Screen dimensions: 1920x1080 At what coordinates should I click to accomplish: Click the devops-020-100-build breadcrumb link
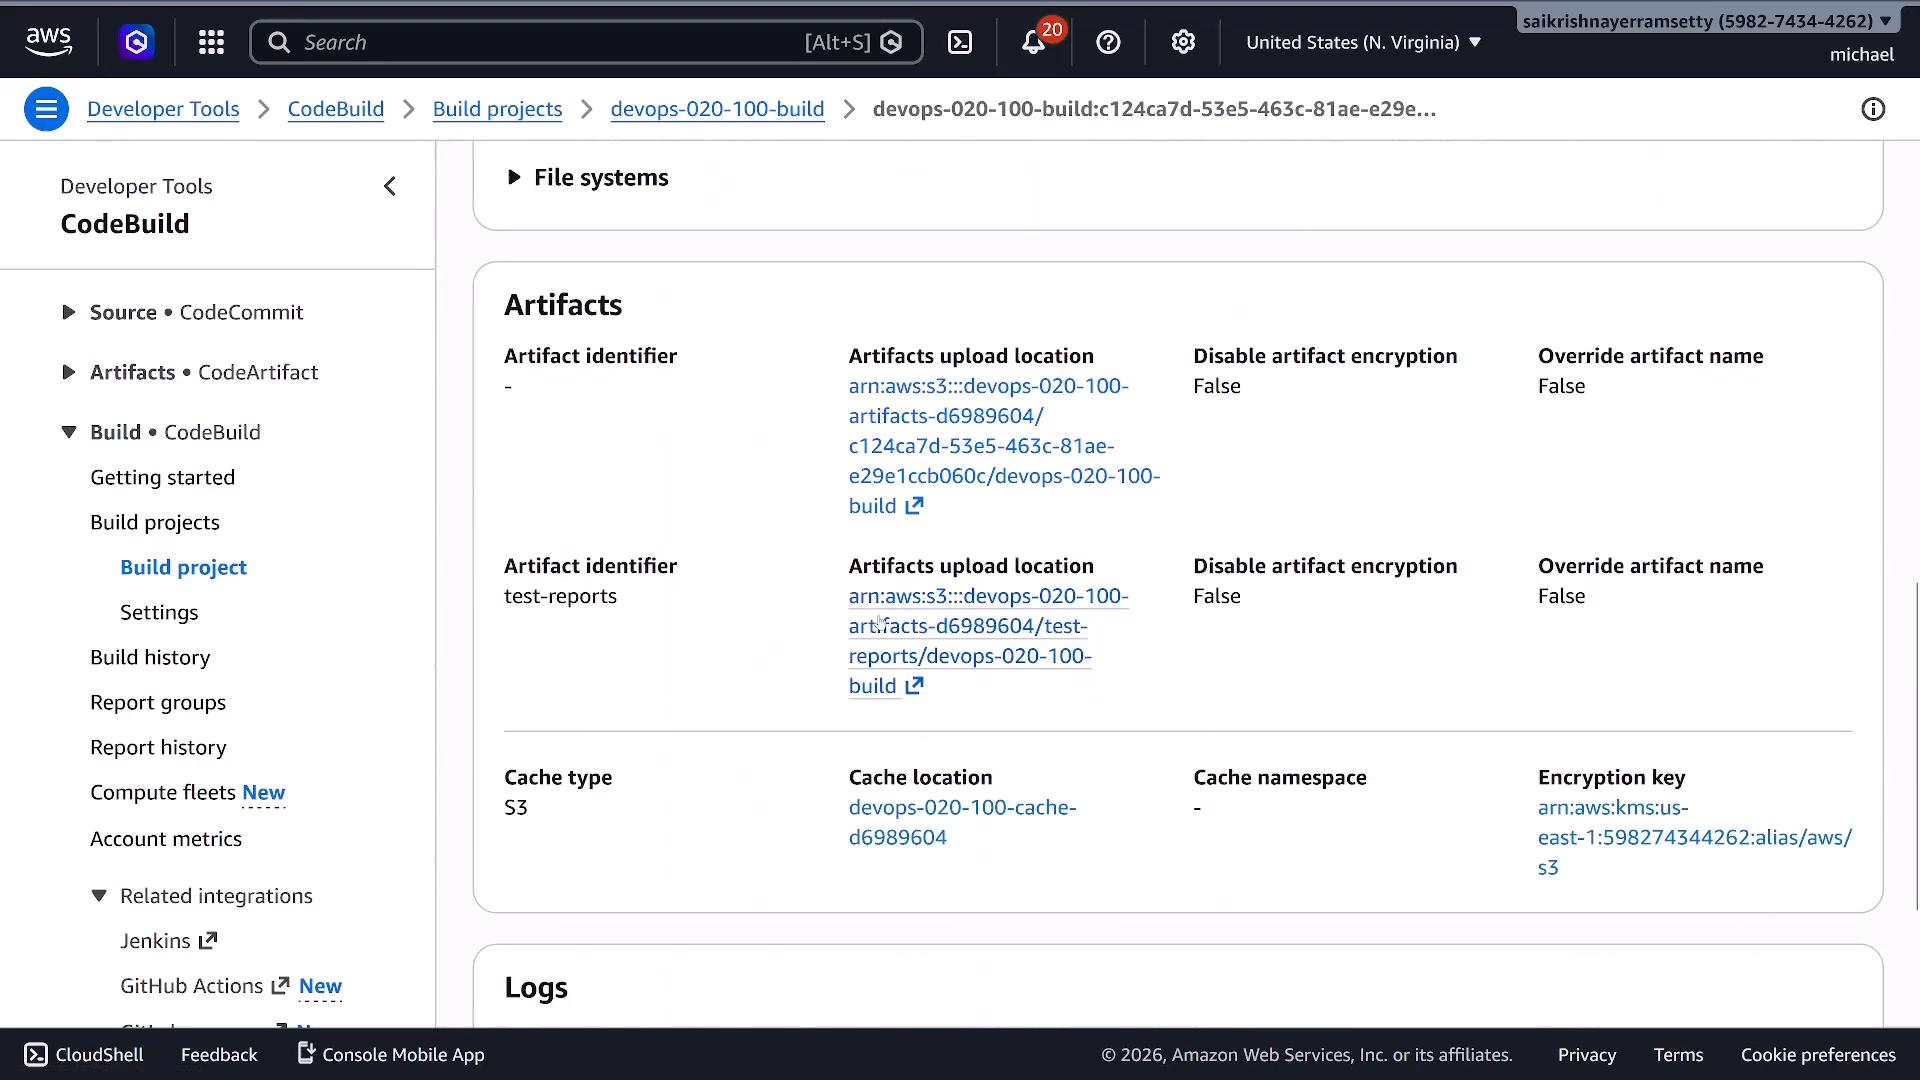point(717,109)
